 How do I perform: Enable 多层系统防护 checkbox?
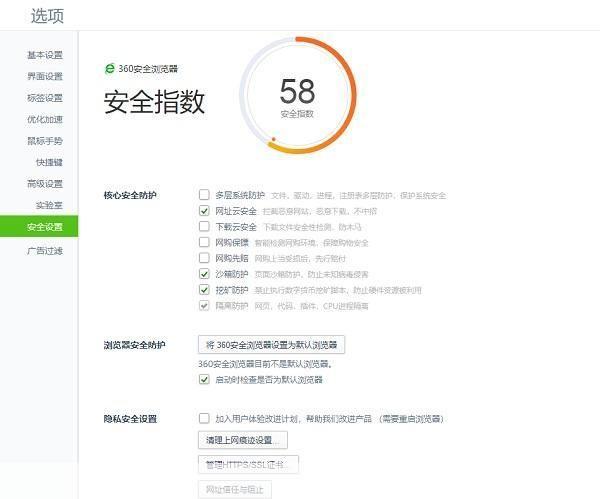tap(204, 194)
